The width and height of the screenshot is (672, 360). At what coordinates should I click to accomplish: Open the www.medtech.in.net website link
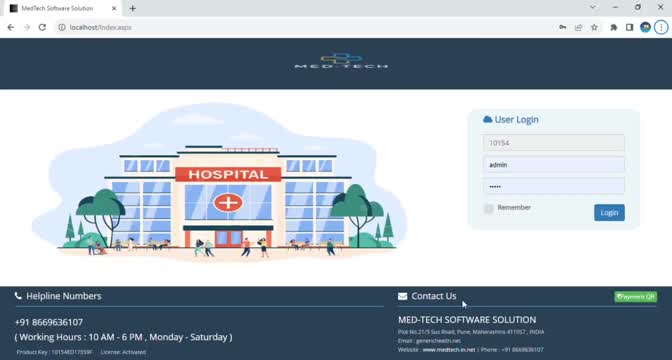(449, 350)
